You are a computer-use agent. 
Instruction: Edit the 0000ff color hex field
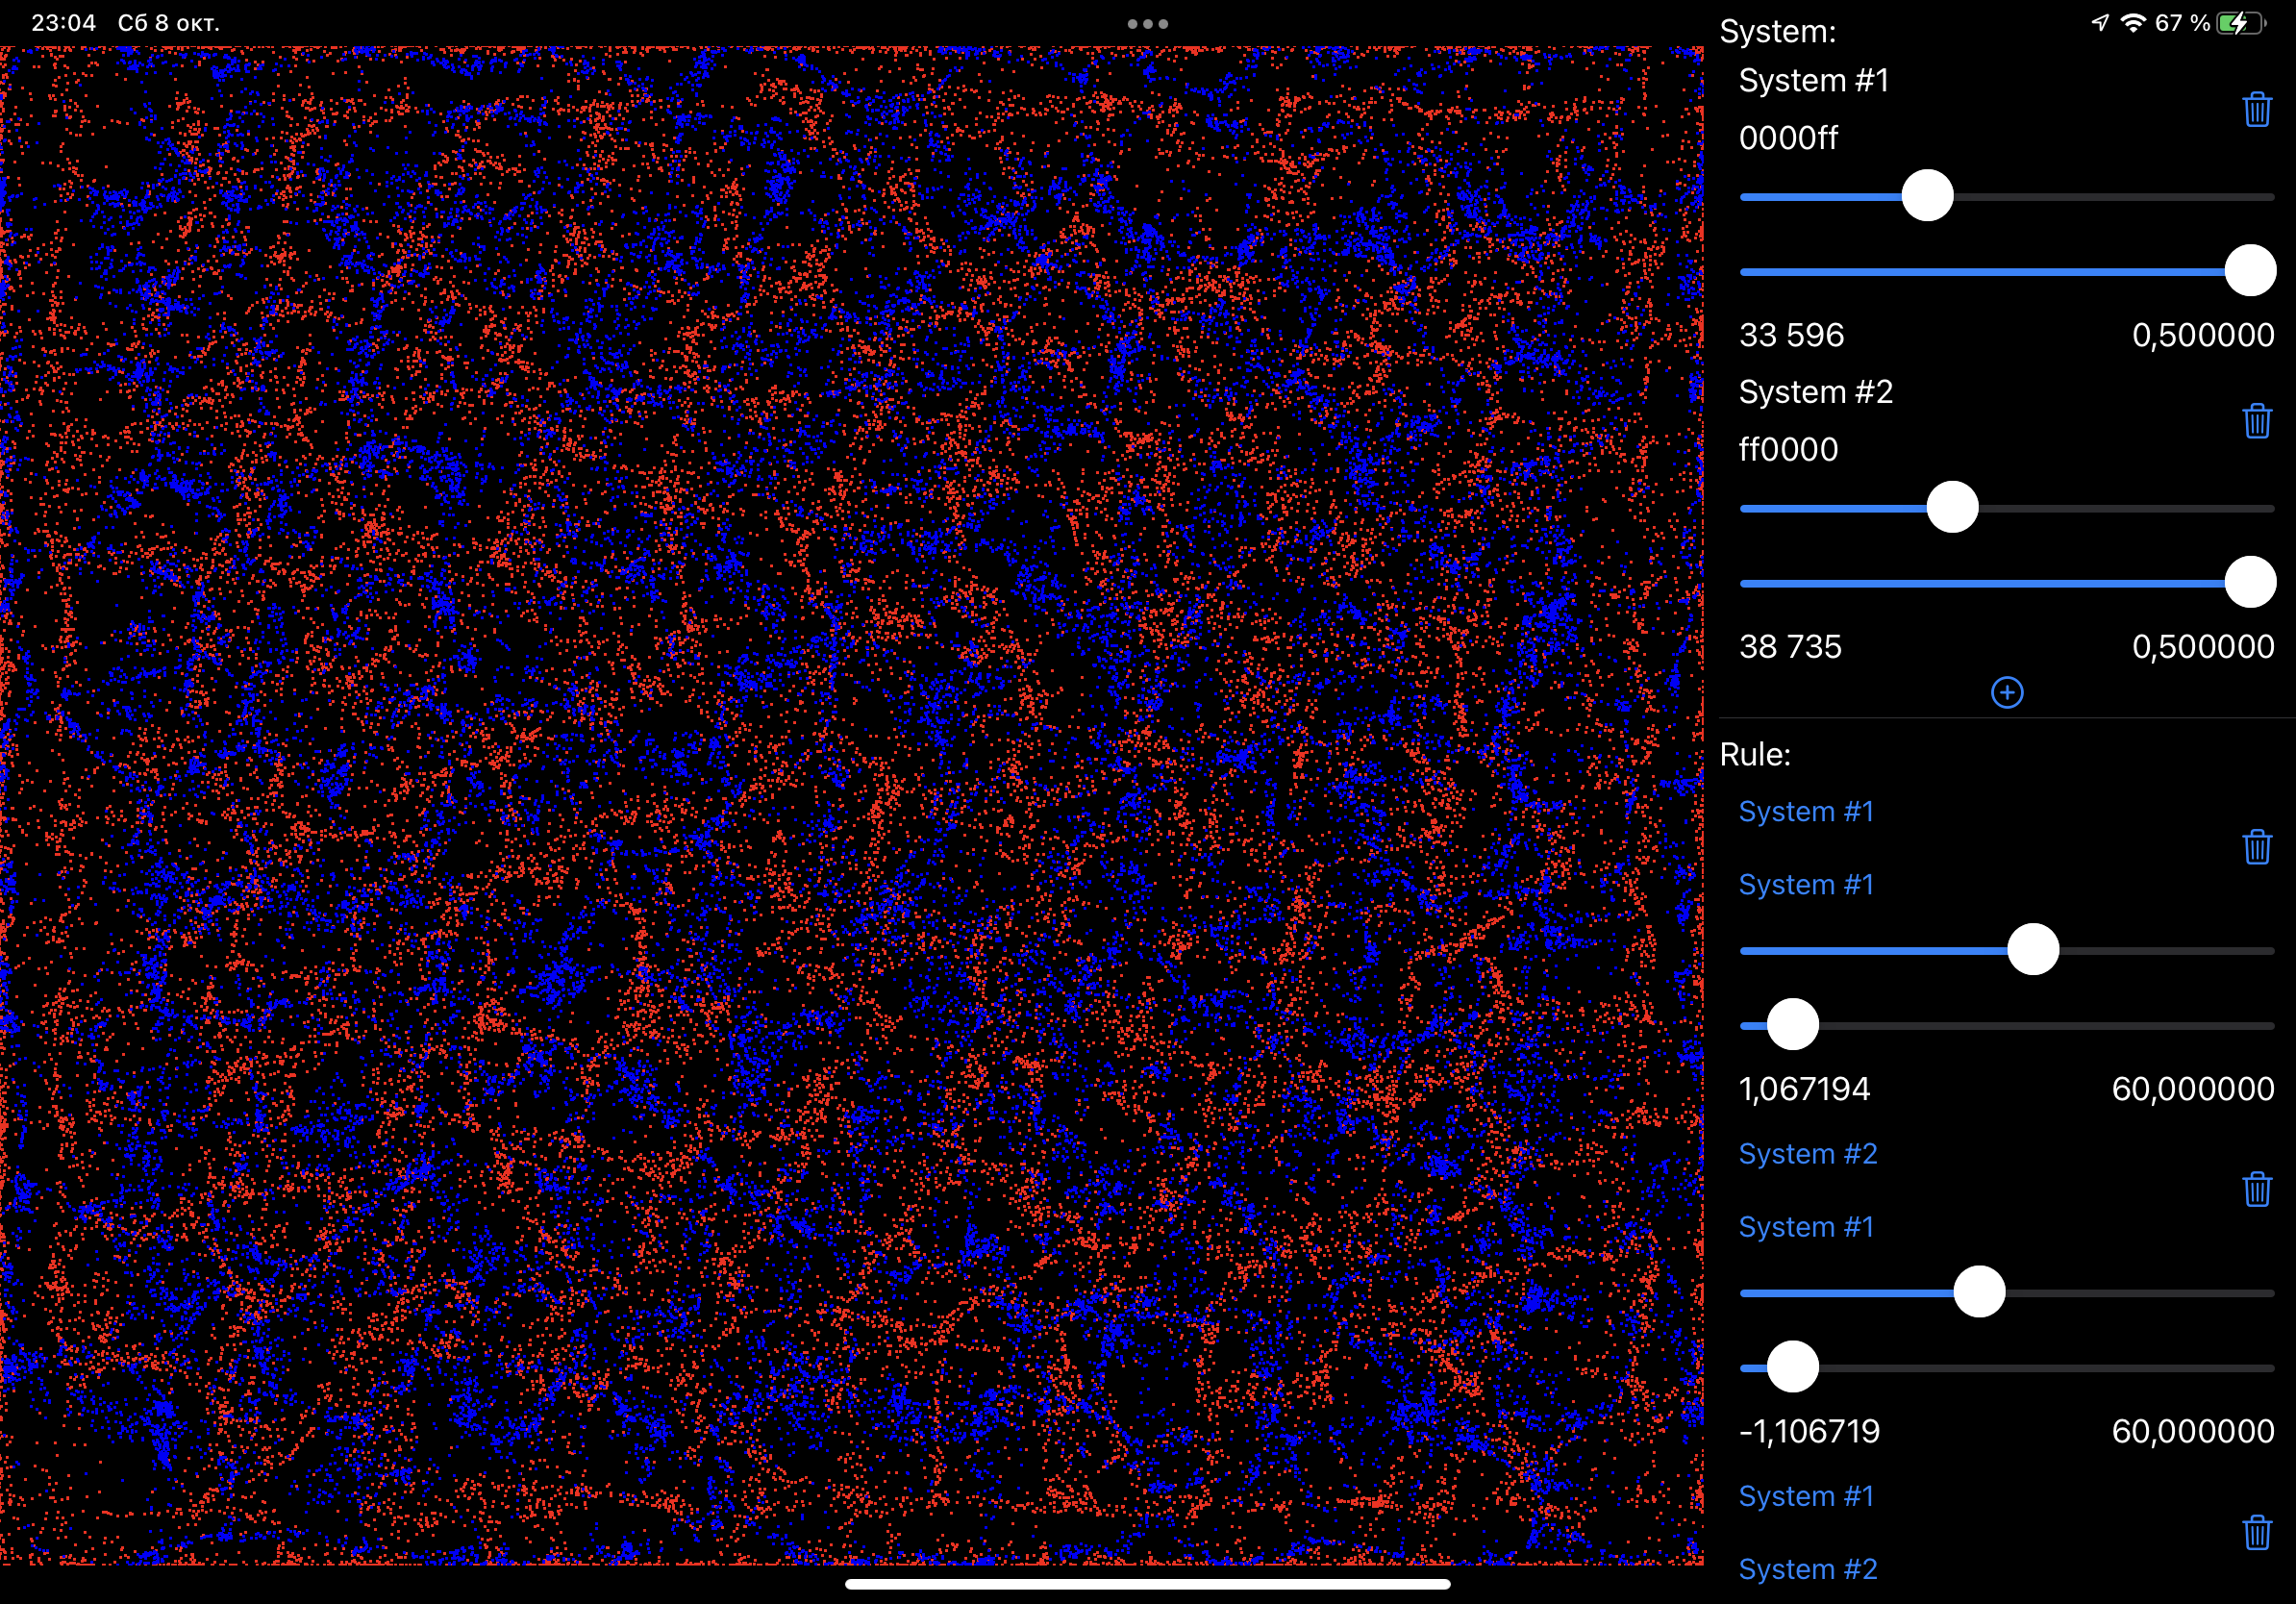pyautogui.click(x=1788, y=138)
